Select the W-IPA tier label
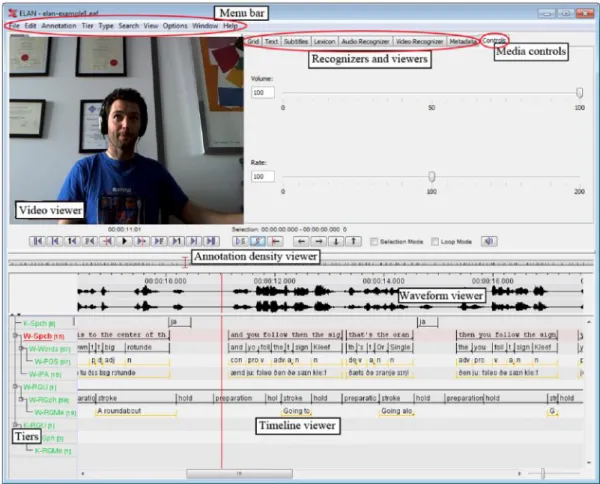The image size is (600, 484). 45,374
